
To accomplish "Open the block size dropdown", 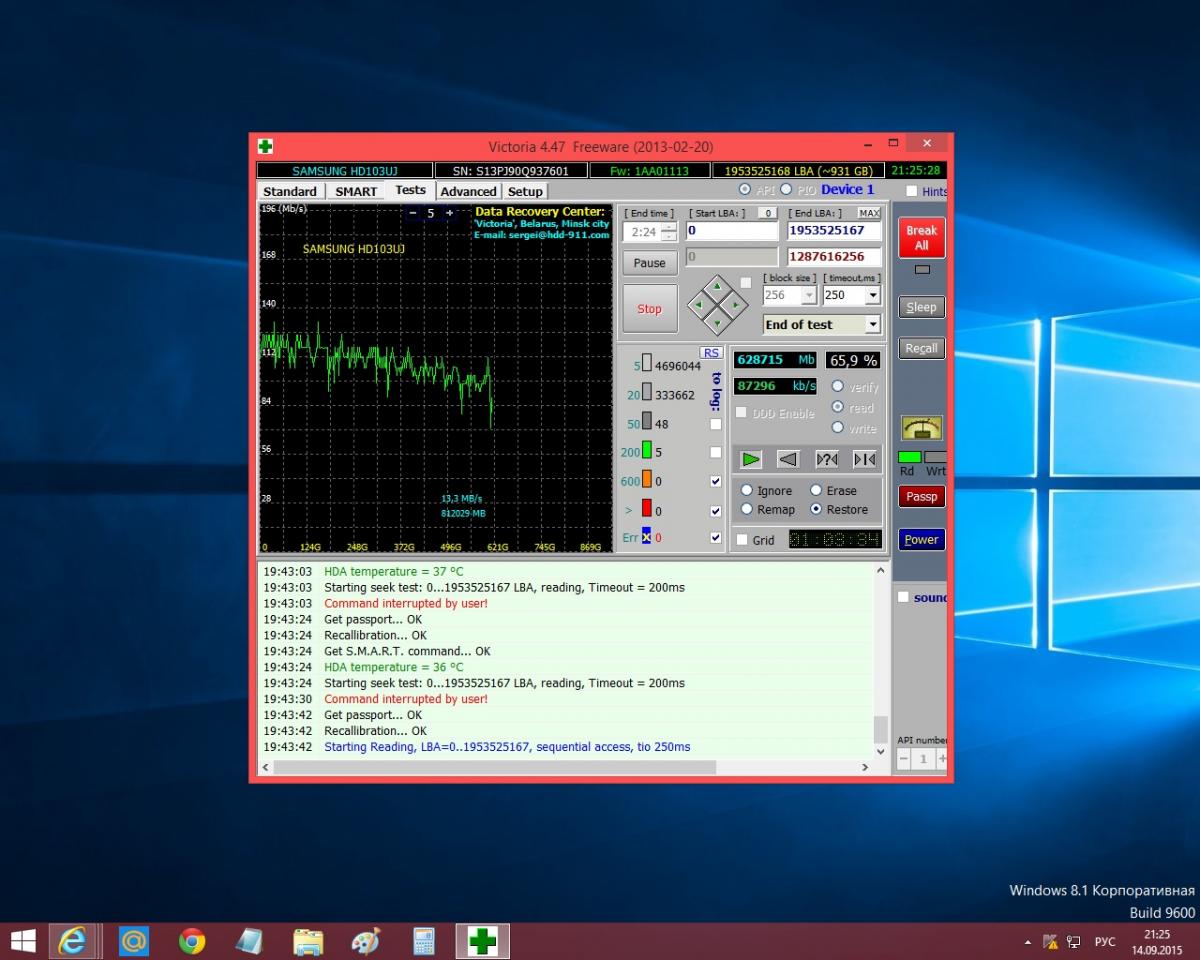I will tap(808, 296).
